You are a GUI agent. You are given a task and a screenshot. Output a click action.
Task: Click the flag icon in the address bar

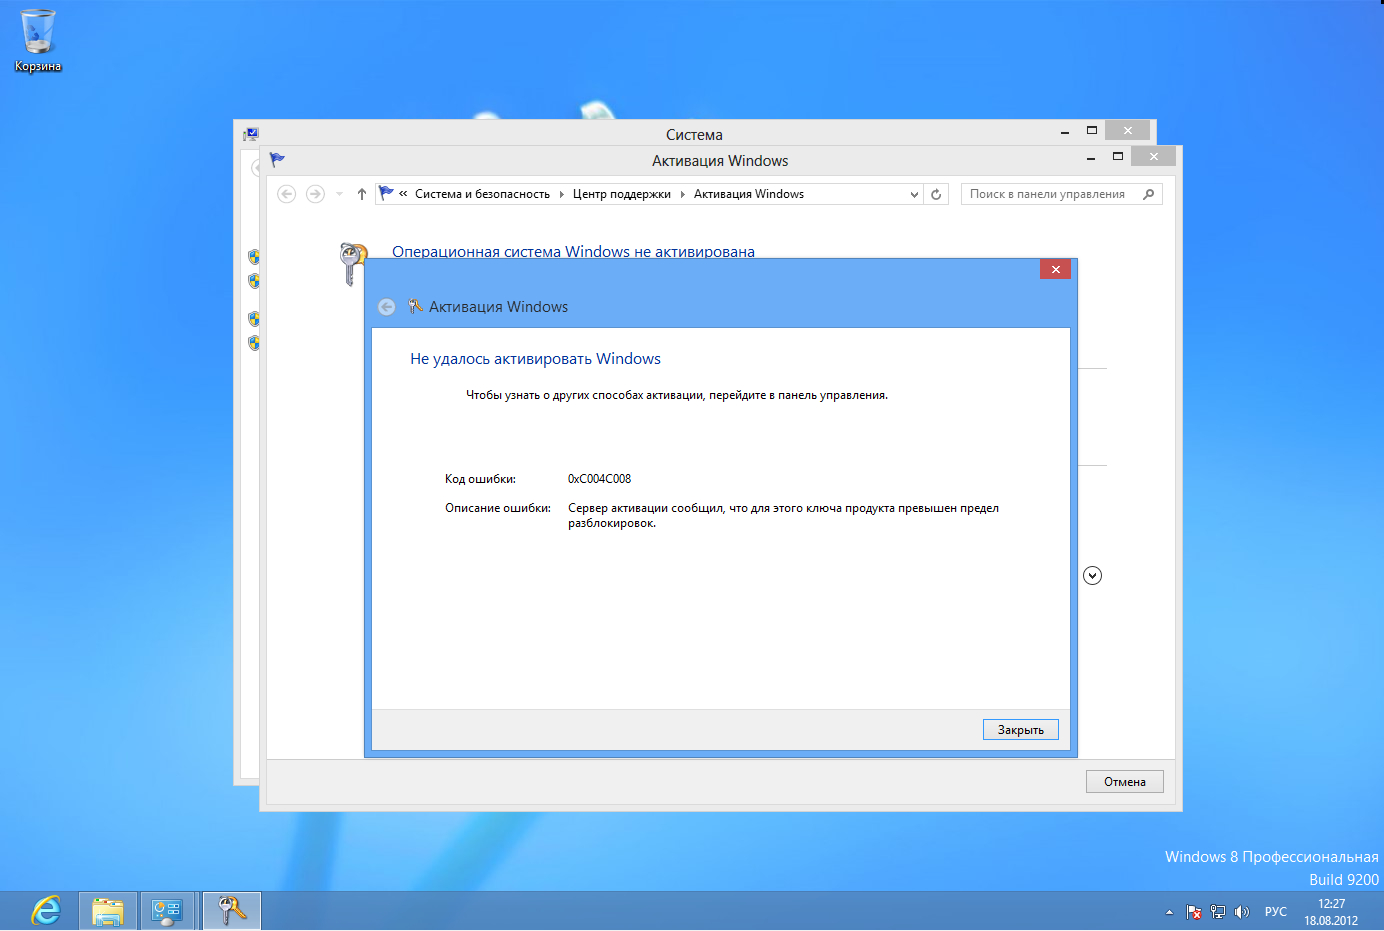386,193
